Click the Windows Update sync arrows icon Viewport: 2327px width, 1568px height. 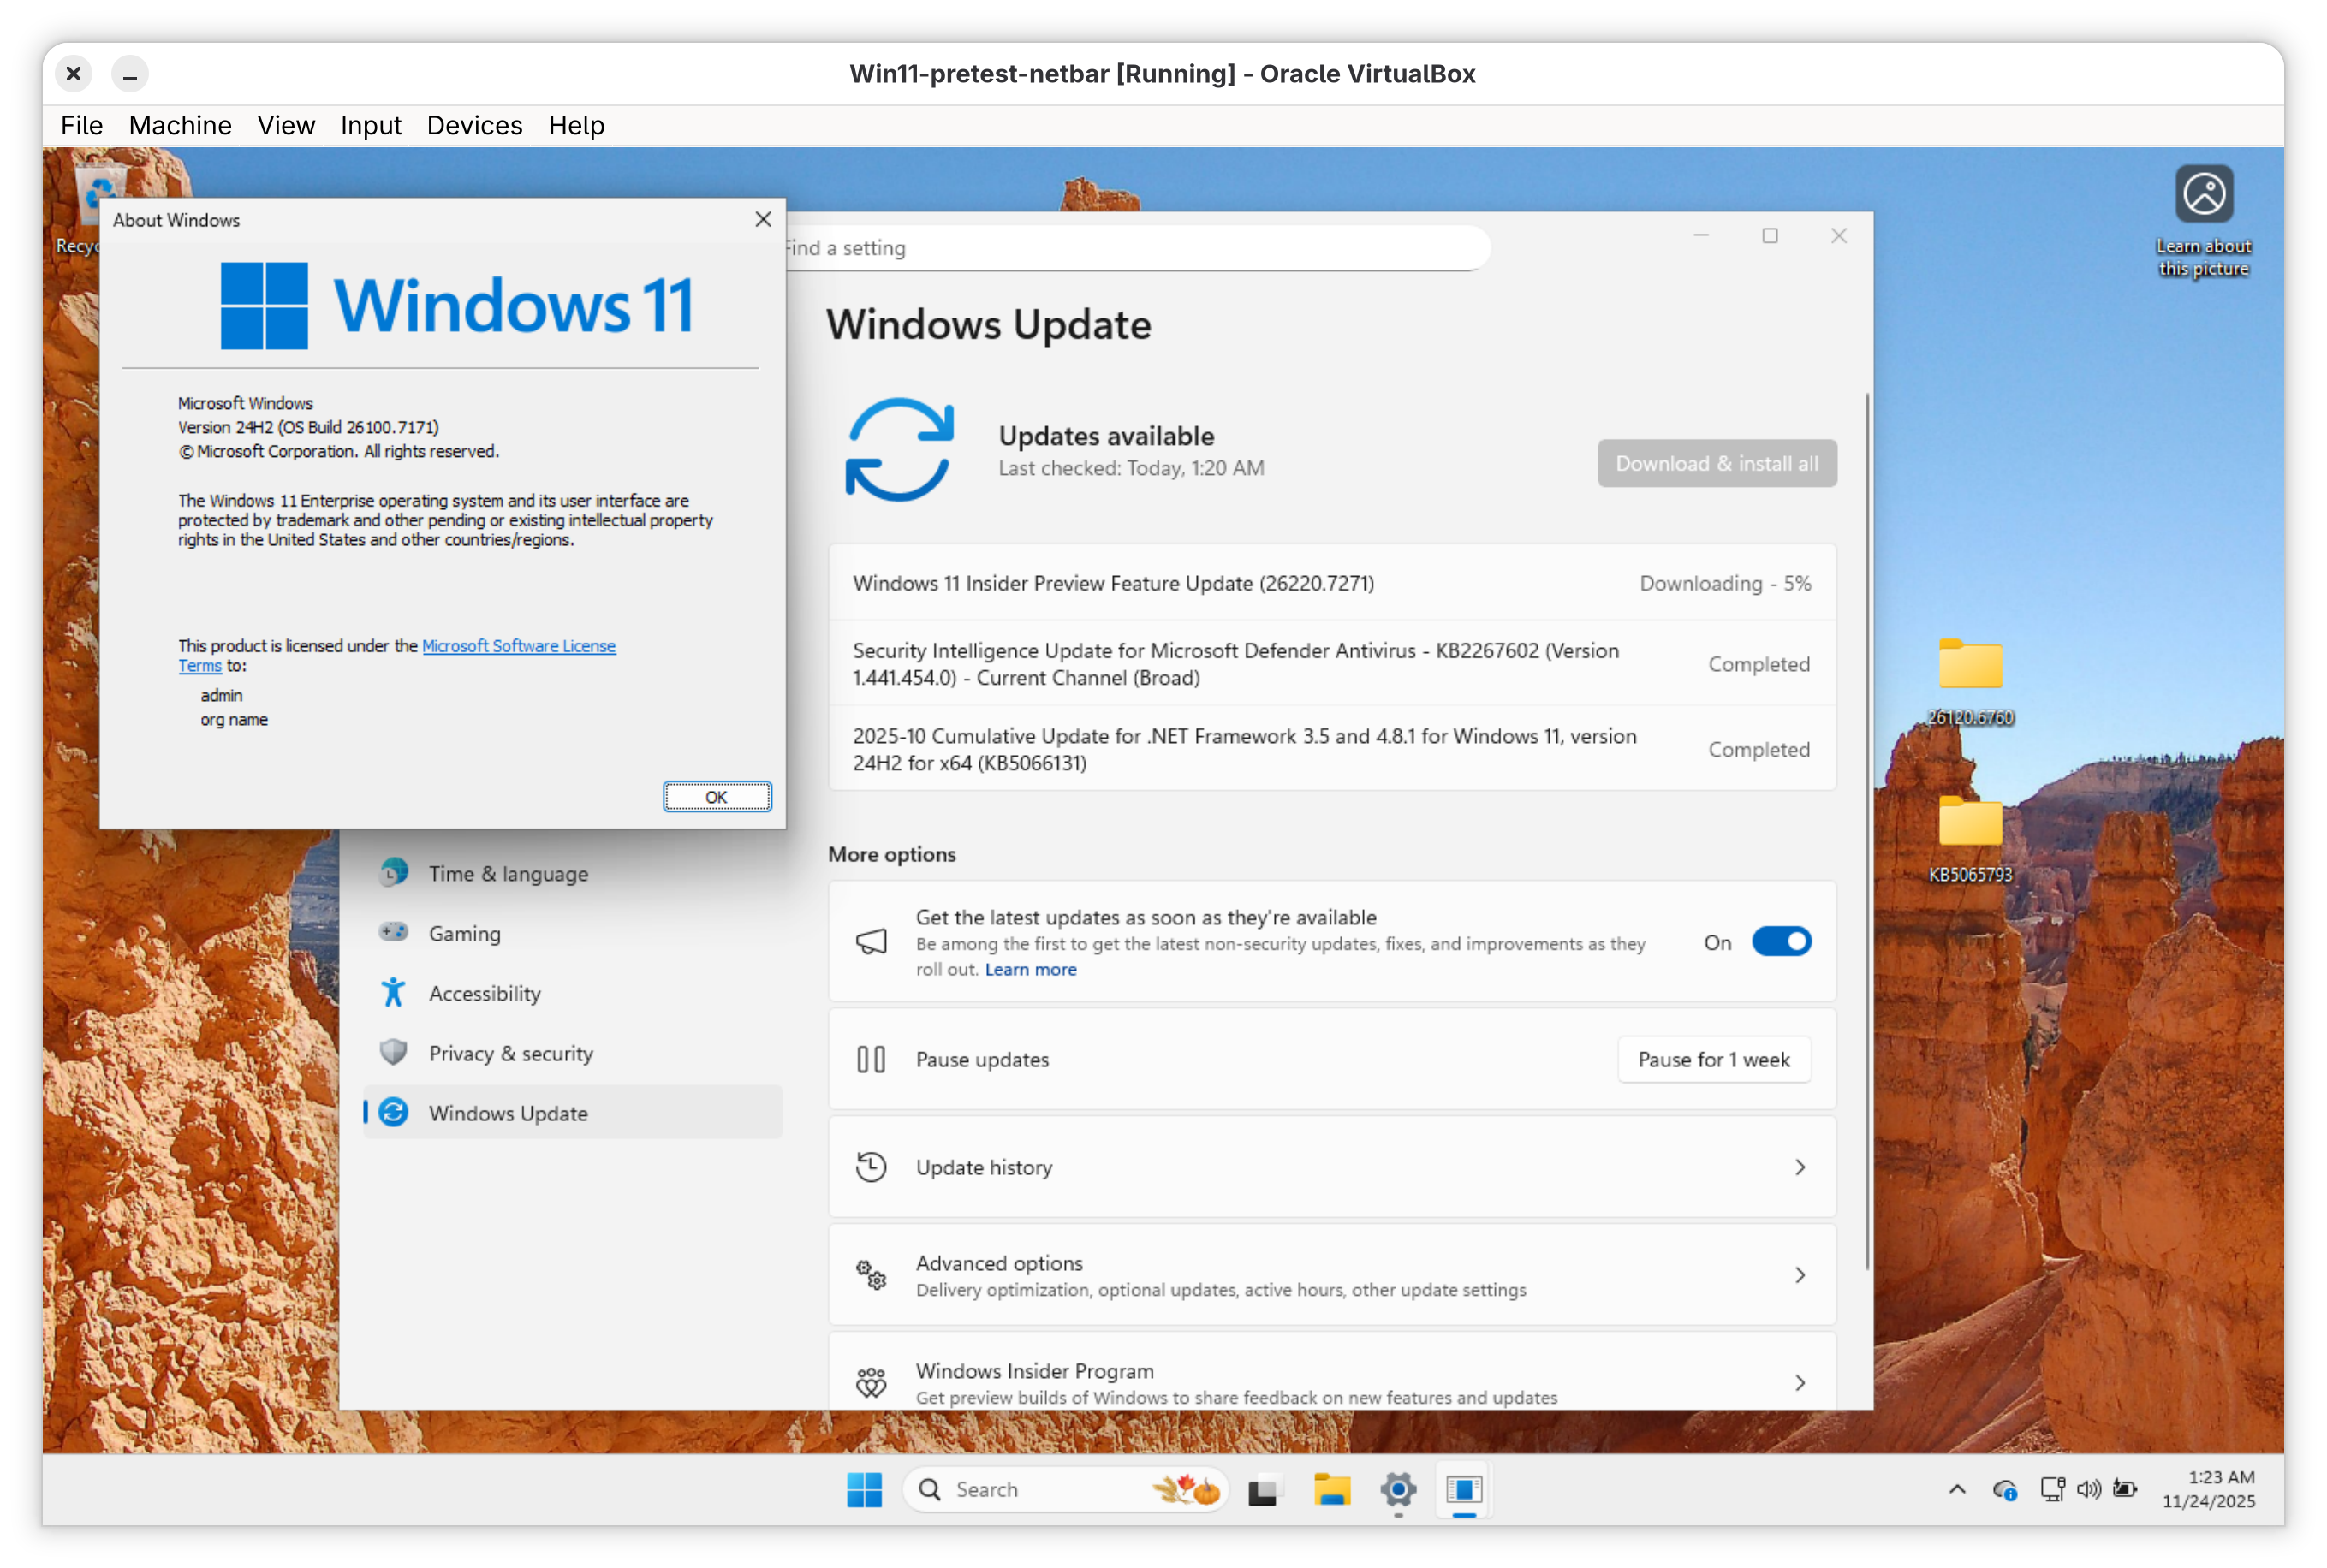coord(898,449)
